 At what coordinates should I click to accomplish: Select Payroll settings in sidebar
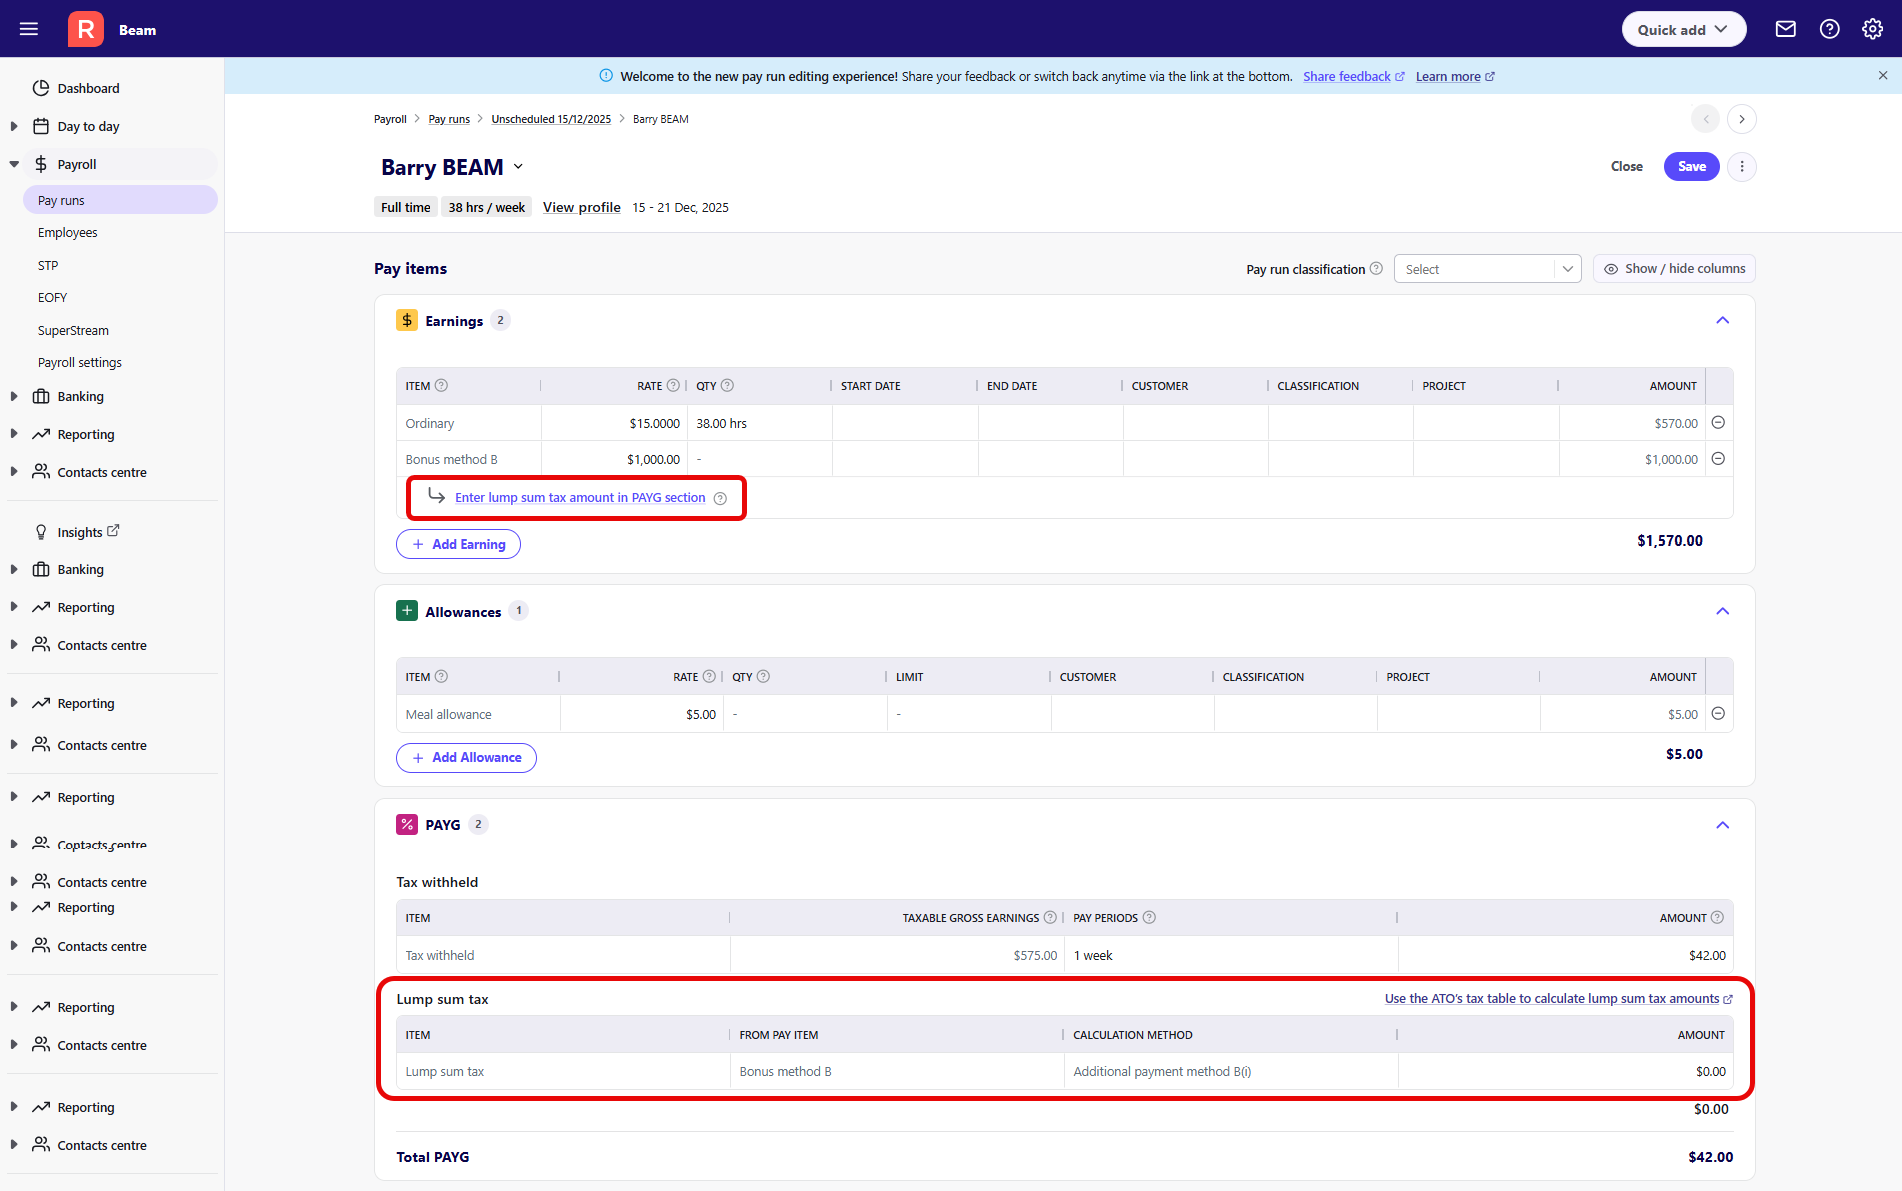(x=80, y=363)
